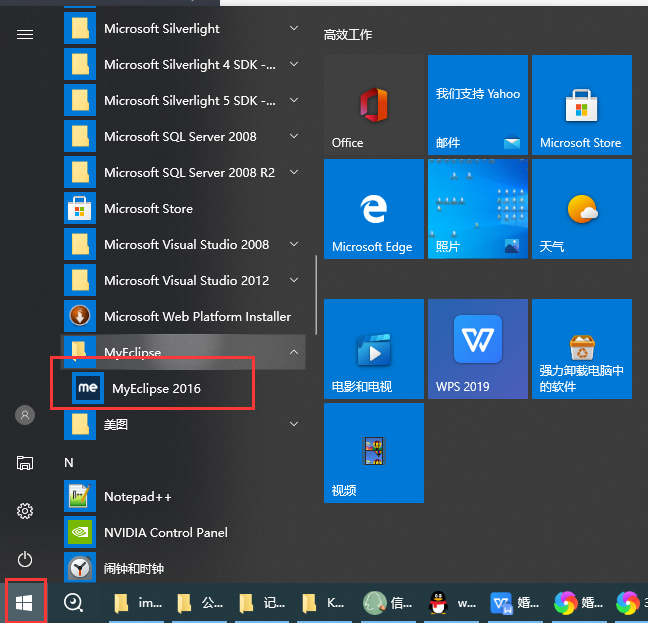
Task: Click the app list scrollbar
Action: click(316, 295)
